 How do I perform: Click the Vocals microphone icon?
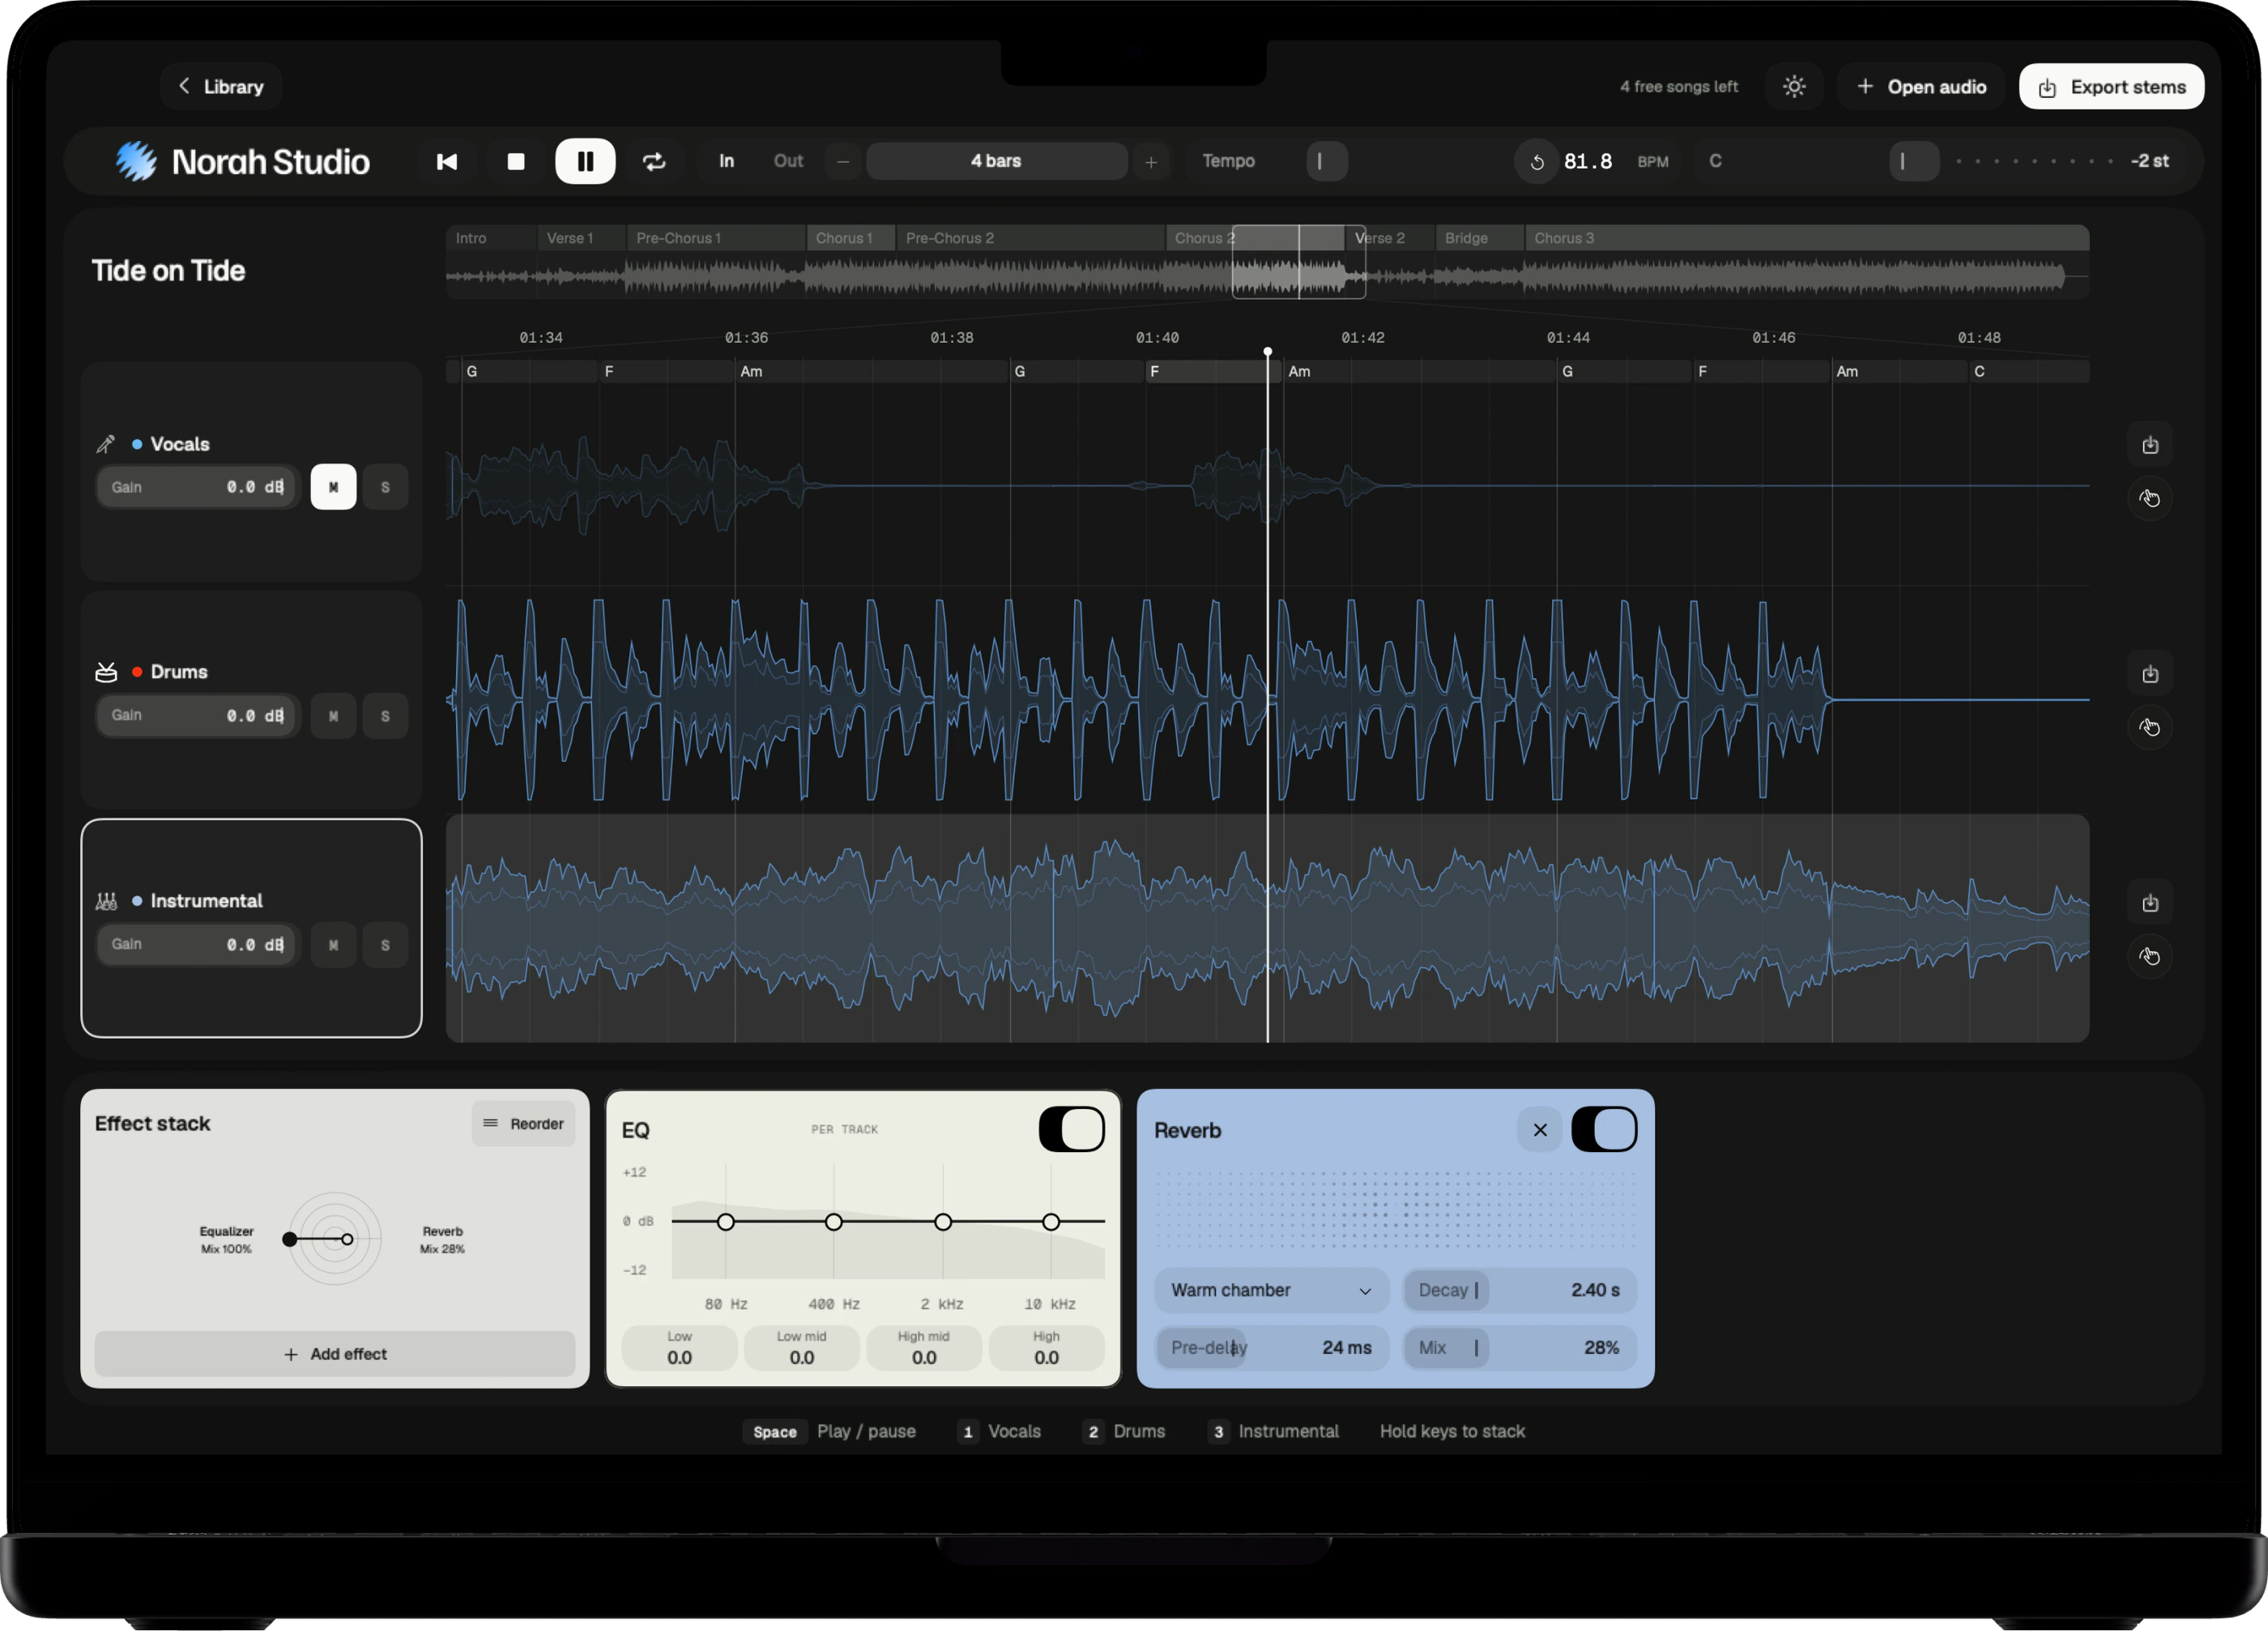[x=106, y=444]
